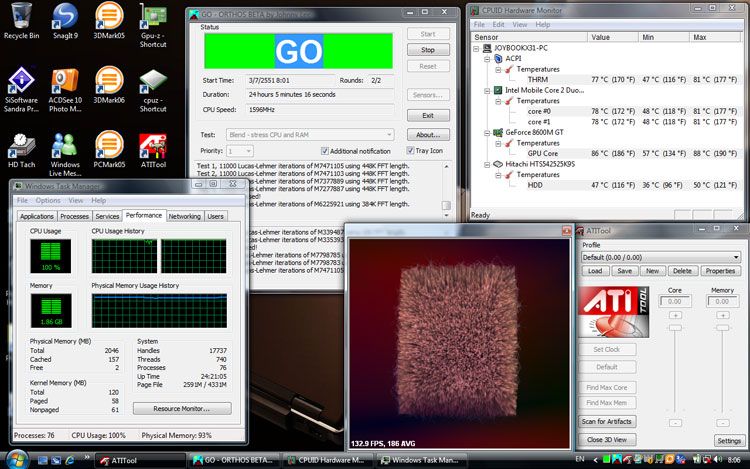Open ATITool Settings button
The image size is (750, 469).
tap(728, 440)
